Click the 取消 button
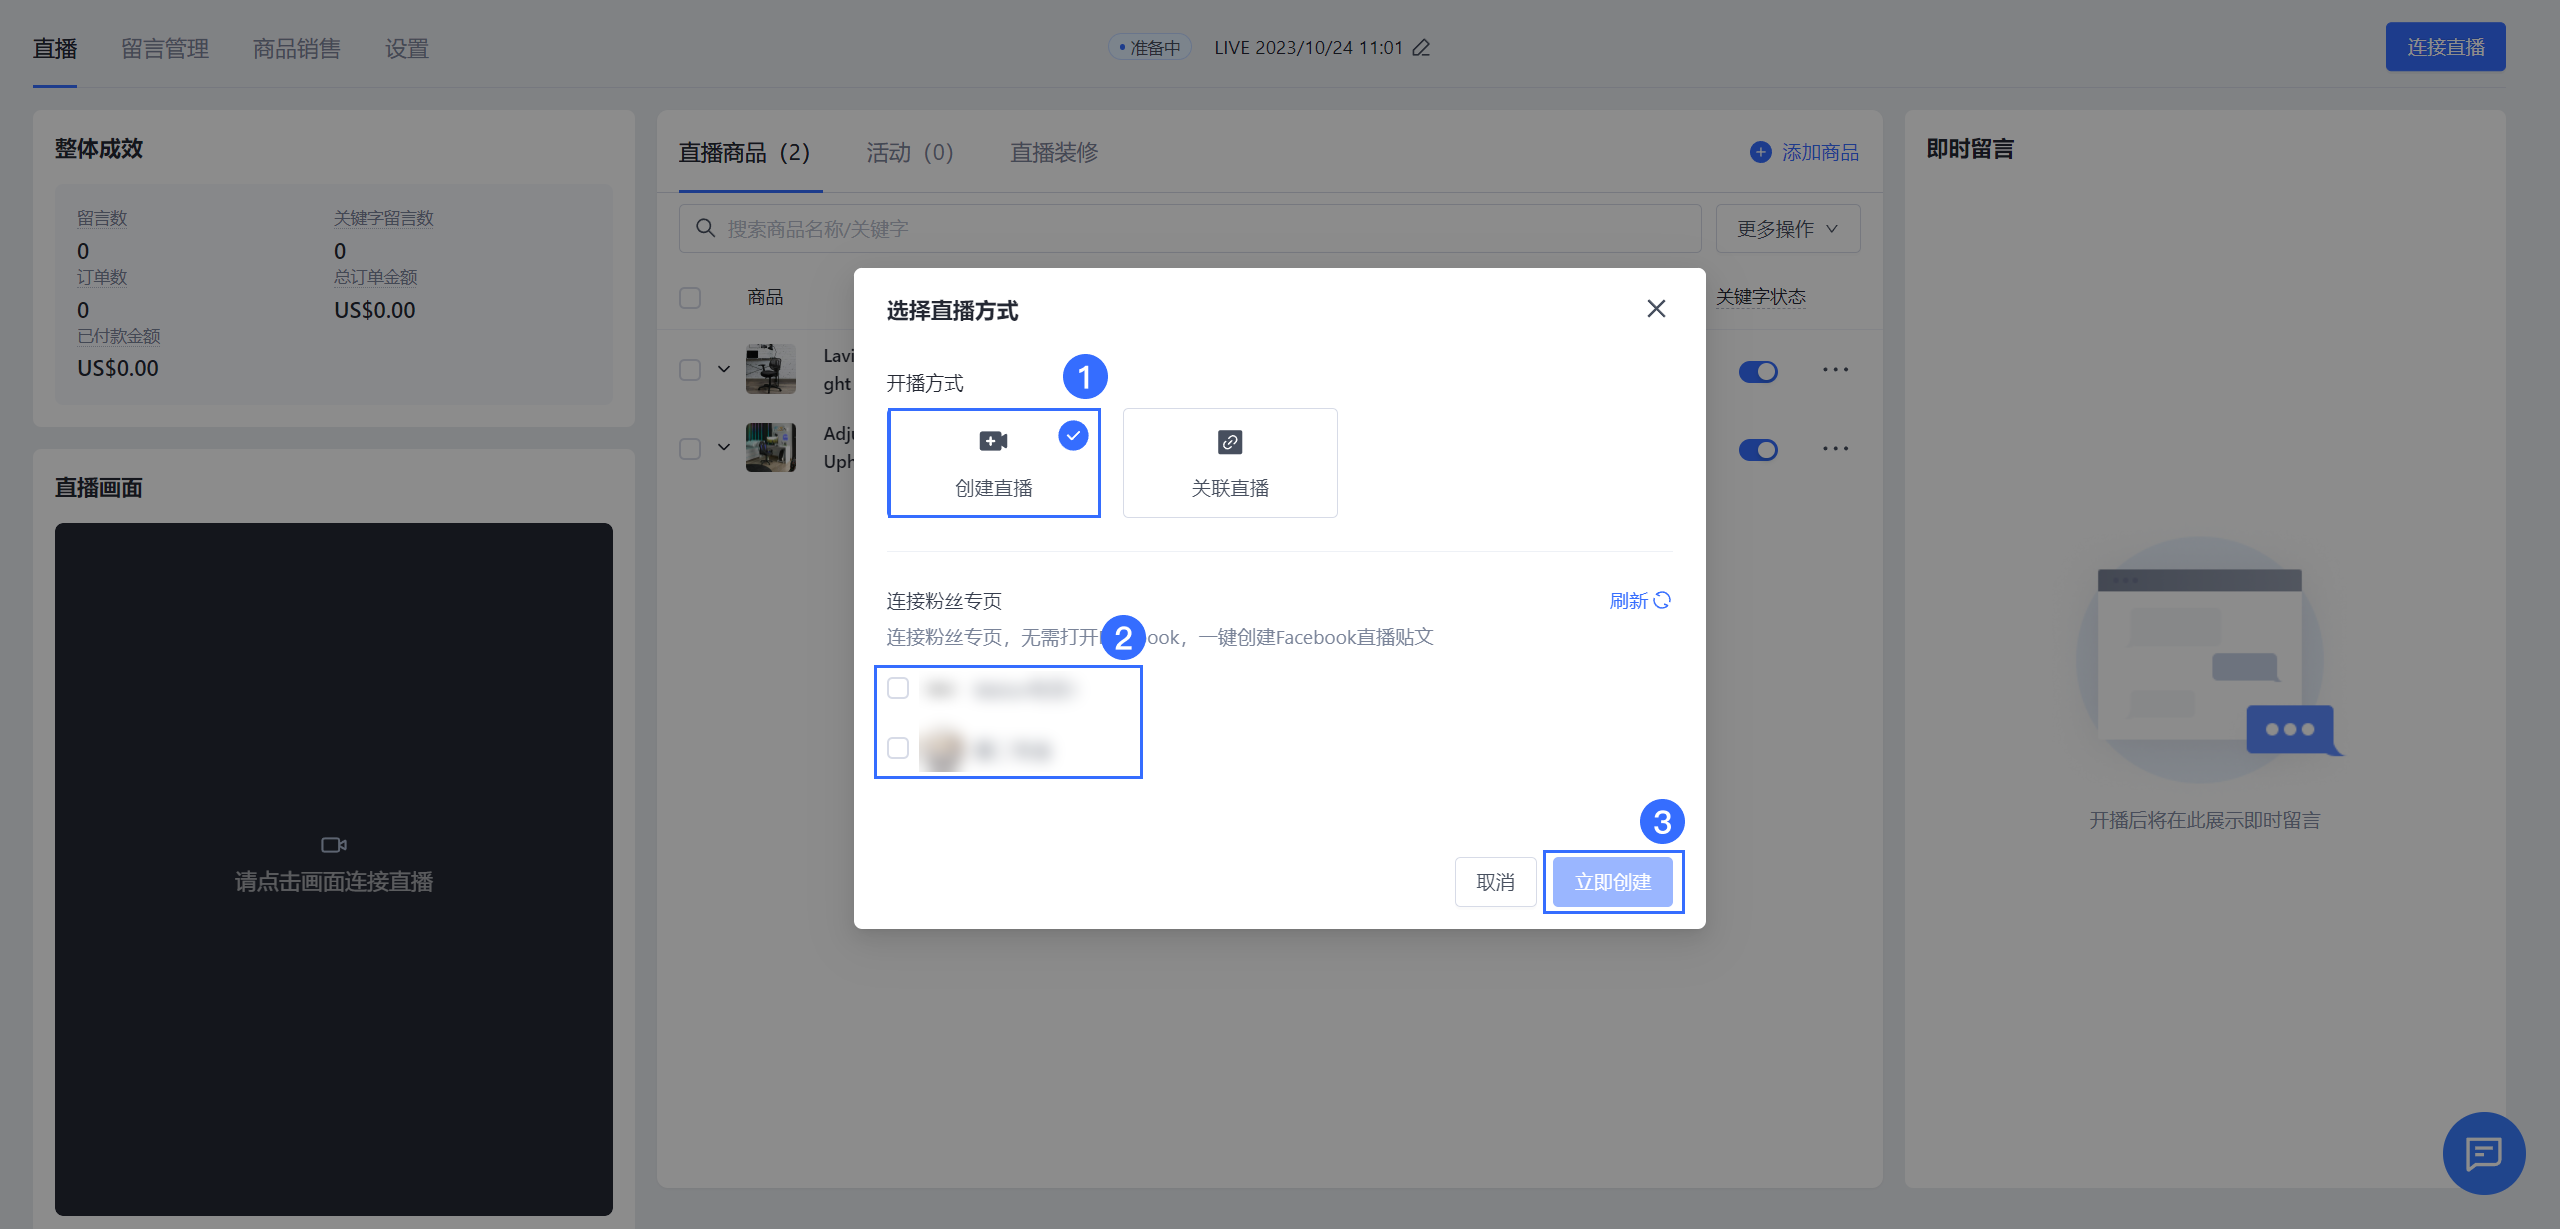 pyautogui.click(x=1495, y=882)
